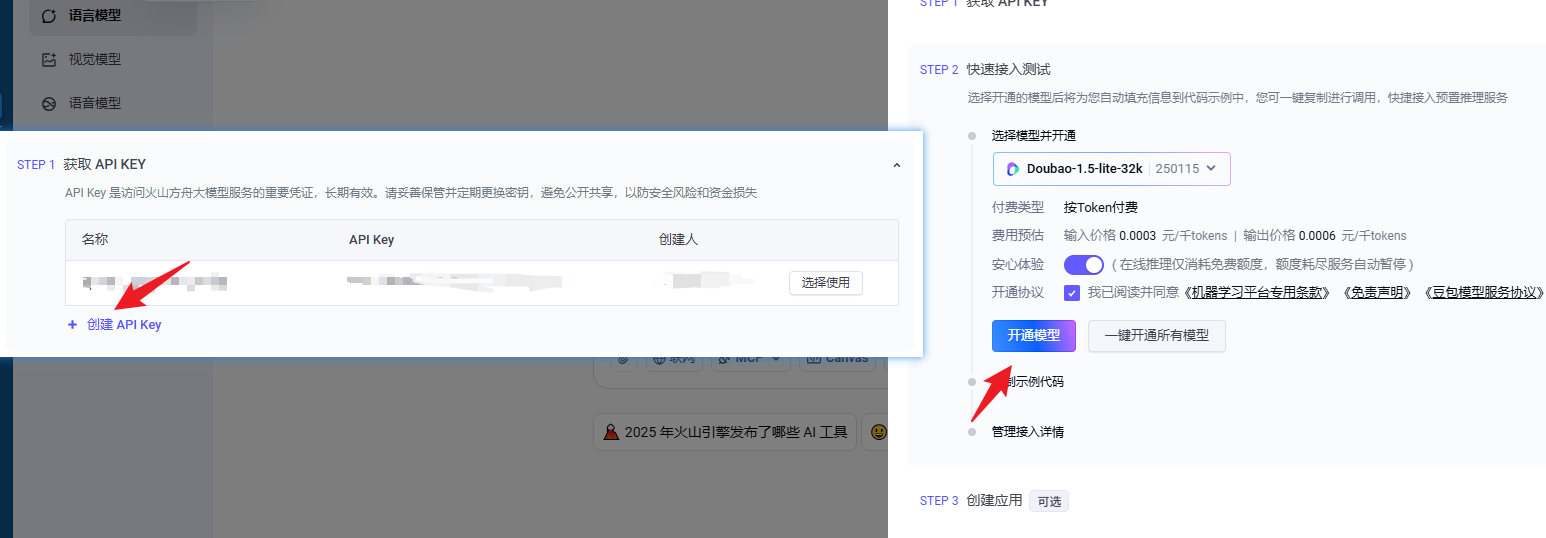The image size is (1546, 538).
Task: Open the 豆包模型服务协议 link
Action: (x=1483, y=293)
